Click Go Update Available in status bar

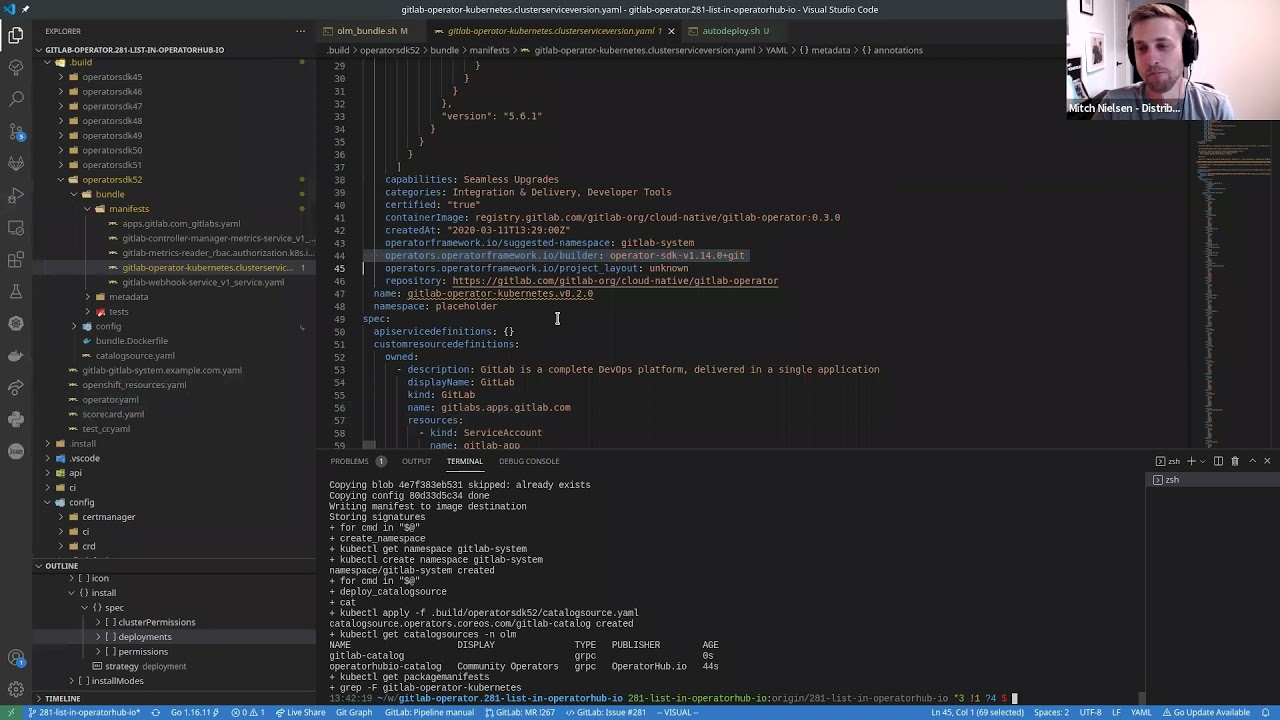(x=1206, y=712)
